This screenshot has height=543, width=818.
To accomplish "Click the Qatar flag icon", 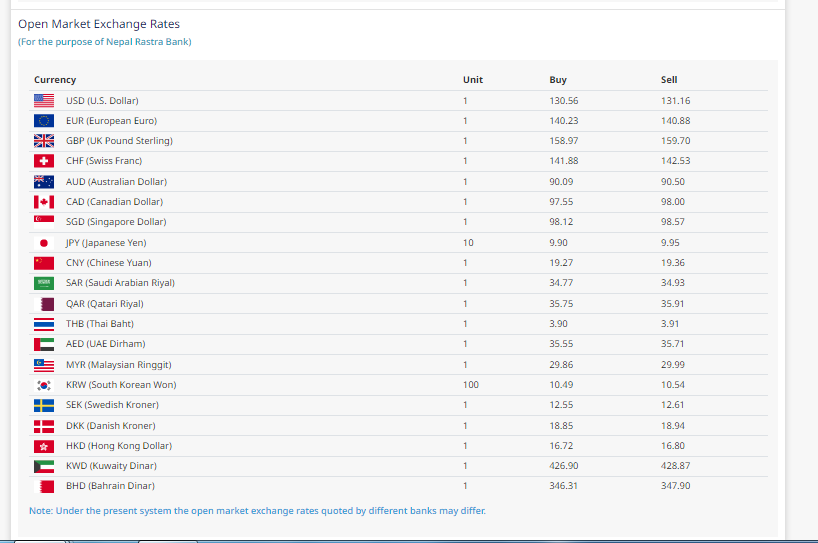I will (44, 304).
